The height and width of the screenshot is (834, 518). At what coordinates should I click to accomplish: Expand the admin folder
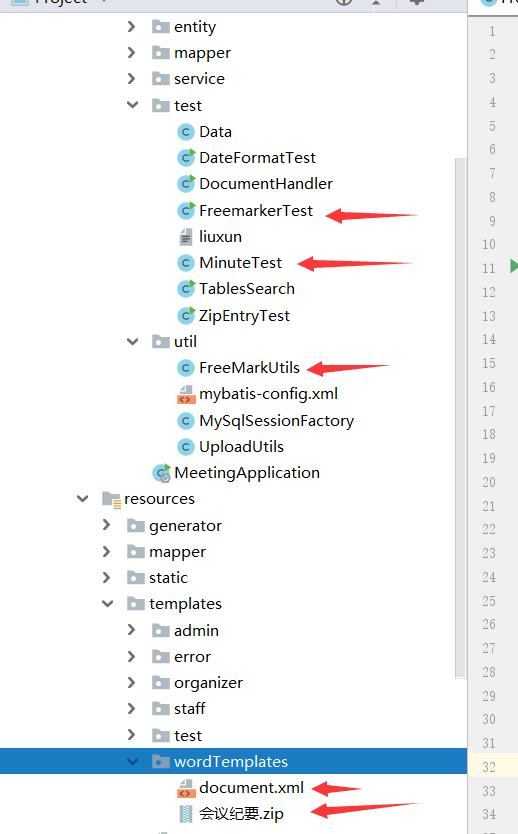[131, 630]
